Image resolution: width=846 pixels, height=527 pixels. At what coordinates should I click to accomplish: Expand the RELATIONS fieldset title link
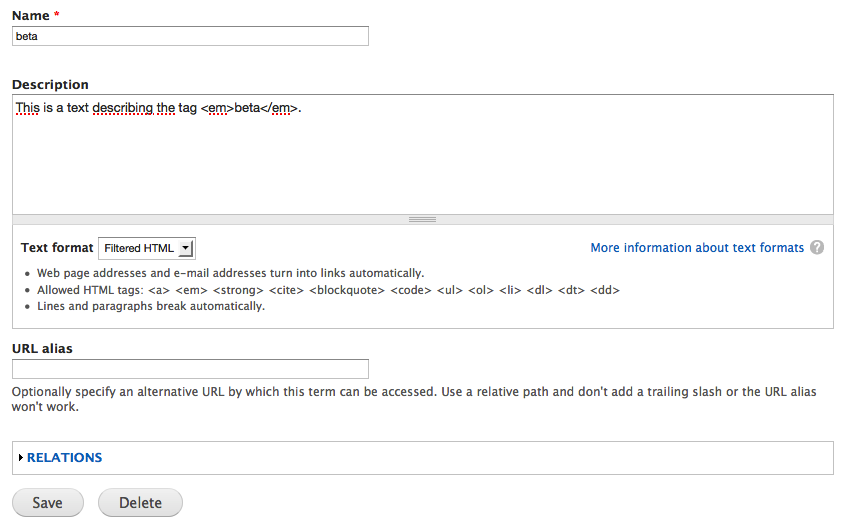(x=64, y=458)
